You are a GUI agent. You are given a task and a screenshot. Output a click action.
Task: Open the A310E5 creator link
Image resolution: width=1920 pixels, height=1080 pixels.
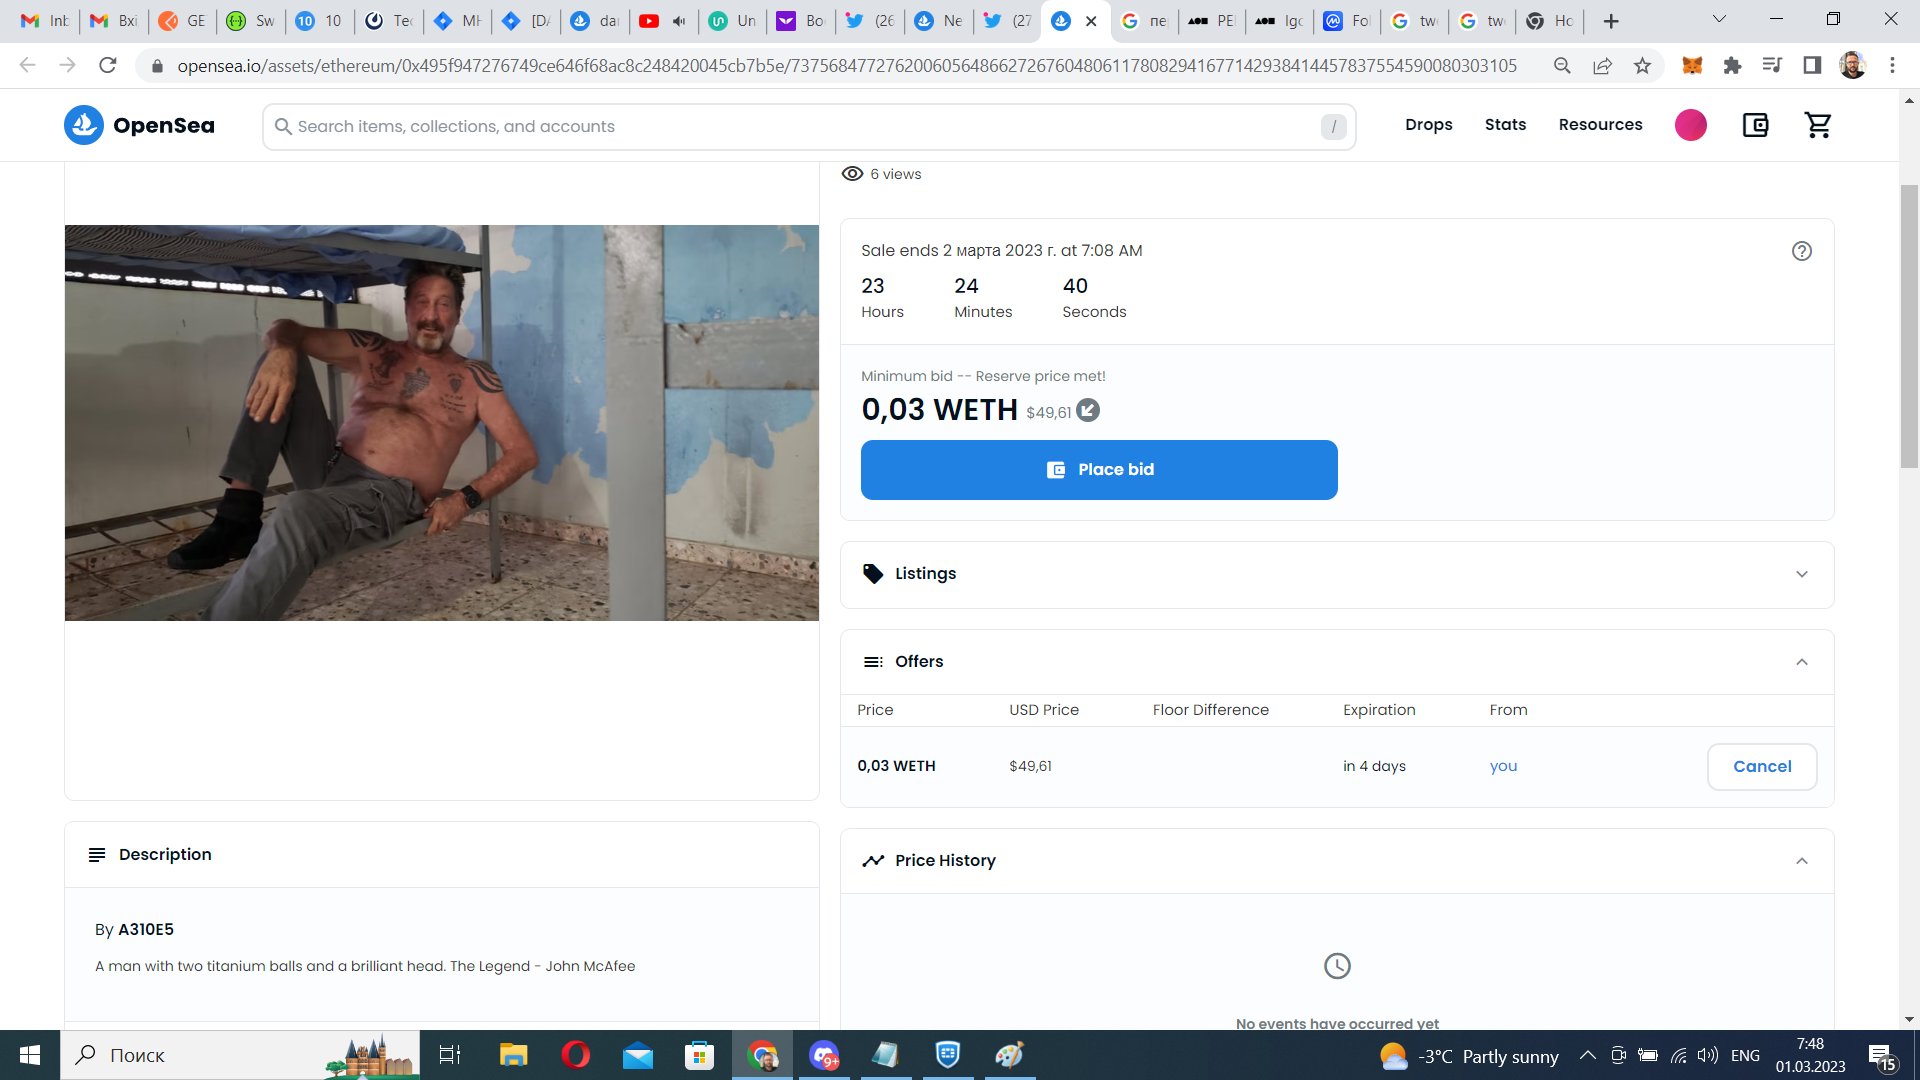pyautogui.click(x=146, y=930)
